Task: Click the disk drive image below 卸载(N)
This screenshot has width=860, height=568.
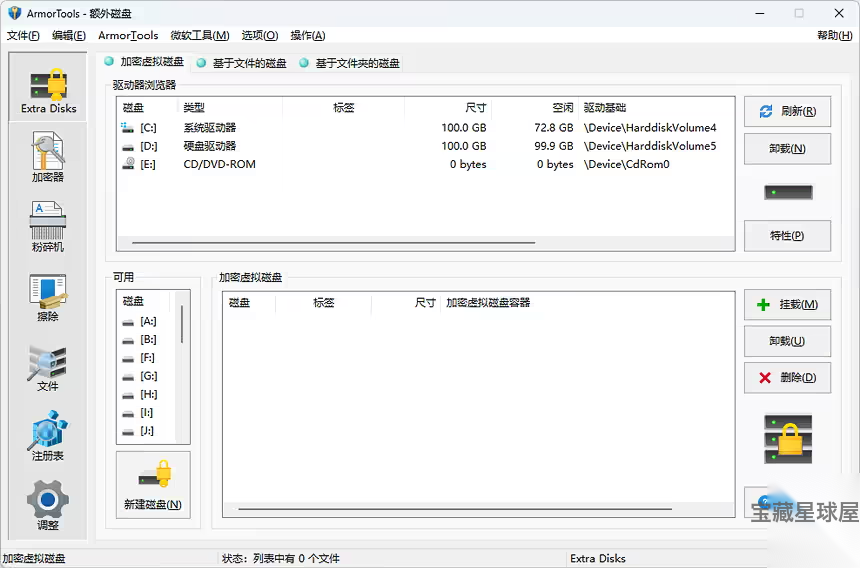Action: coord(788,192)
